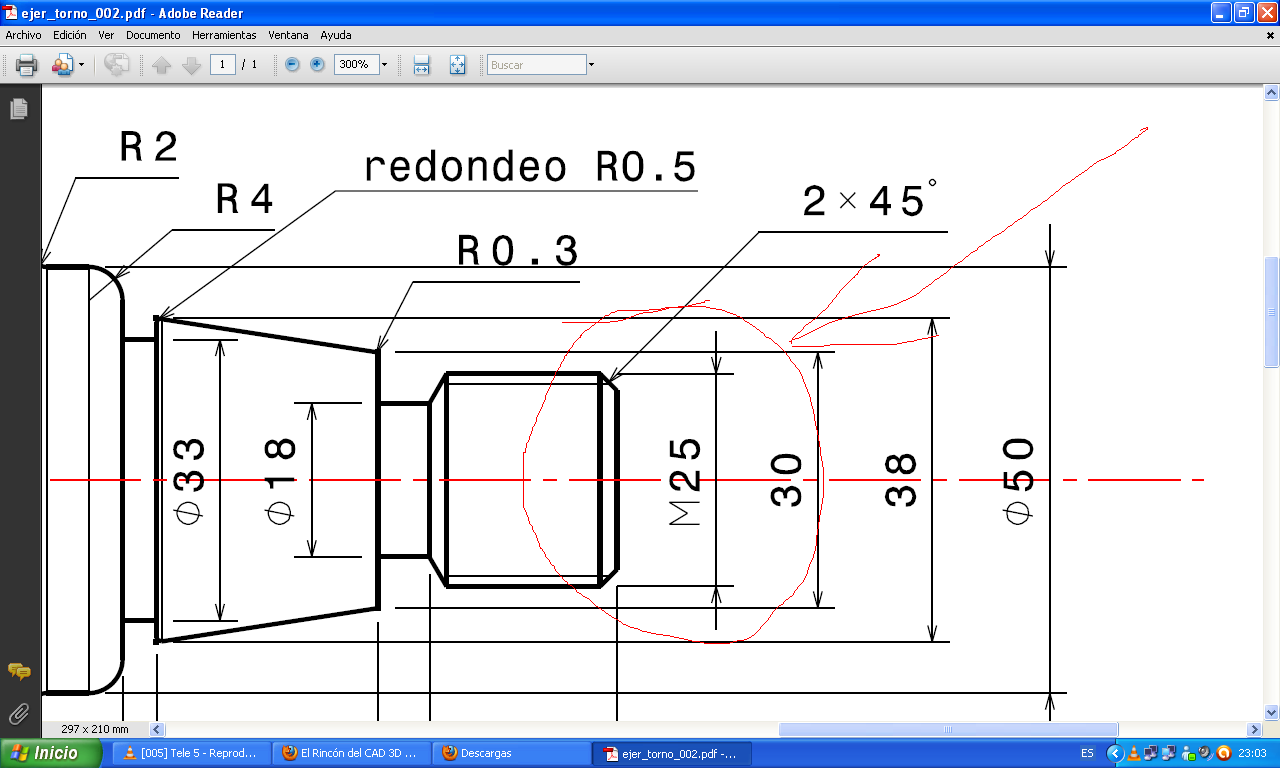Click the vertical scrollbar thumb
The height and width of the screenshot is (768, 1280).
(1272, 312)
